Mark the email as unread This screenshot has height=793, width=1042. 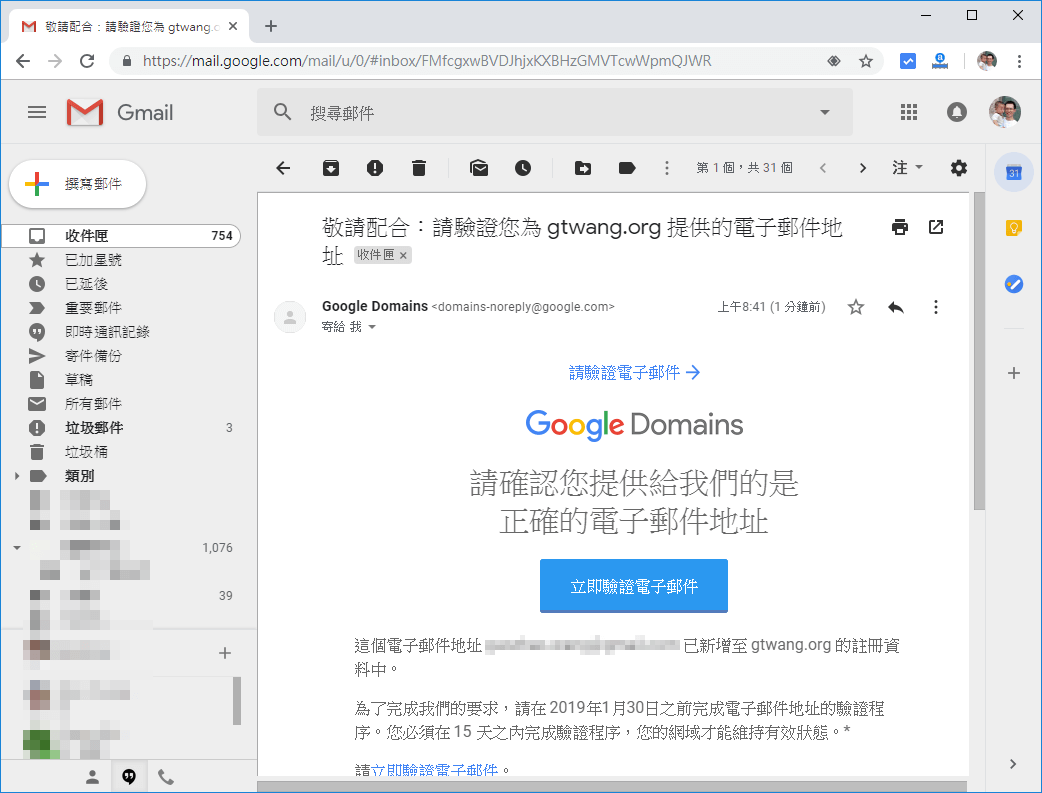click(x=478, y=168)
